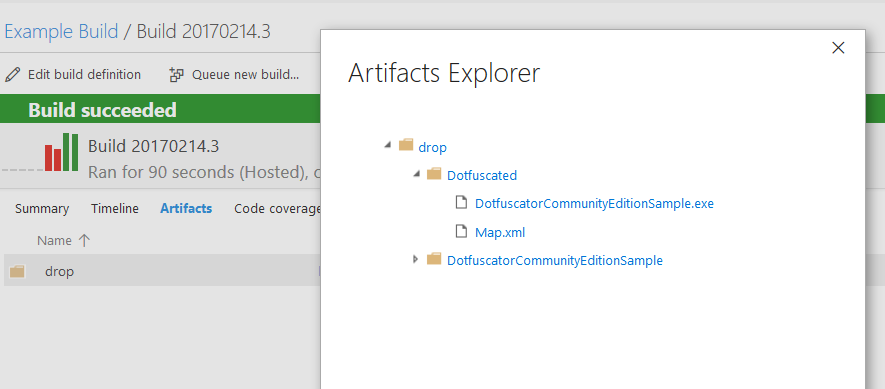Click file icon beside Map.xml

(461, 231)
